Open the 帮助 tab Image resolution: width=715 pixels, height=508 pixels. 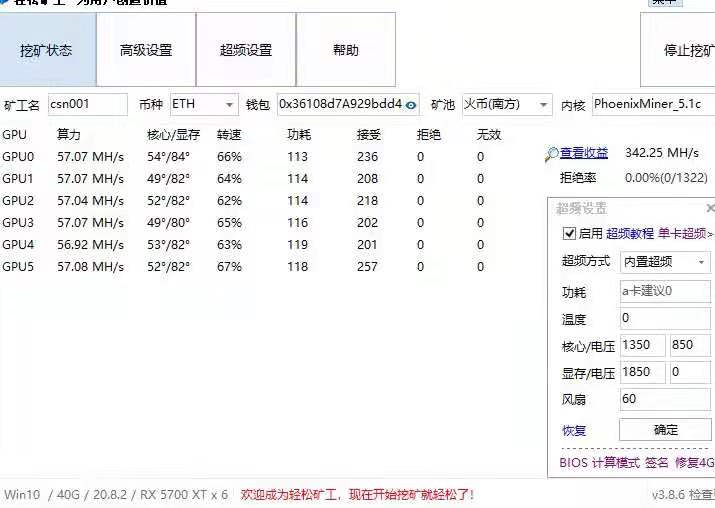tap(346, 50)
